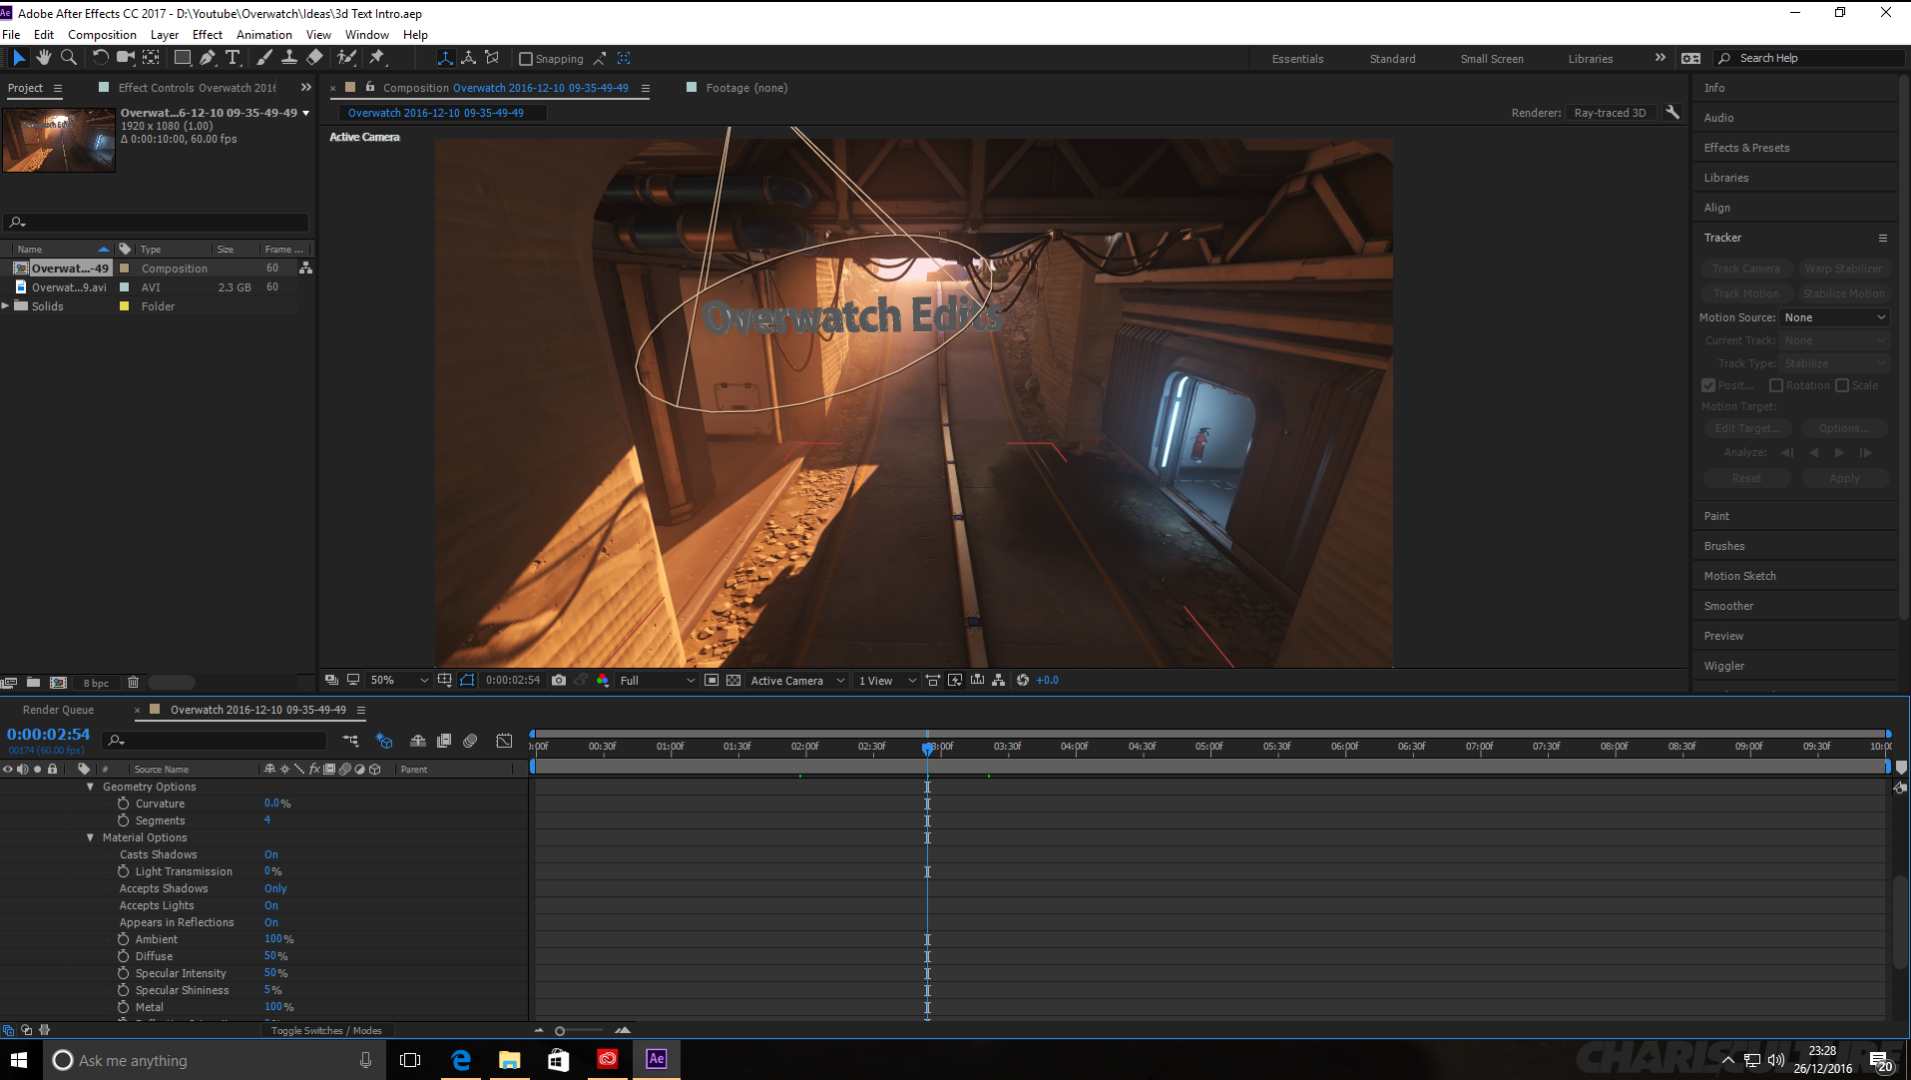Toggle the Snapping checkbox
This screenshot has width=1911, height=1080.
coord(526,59)
